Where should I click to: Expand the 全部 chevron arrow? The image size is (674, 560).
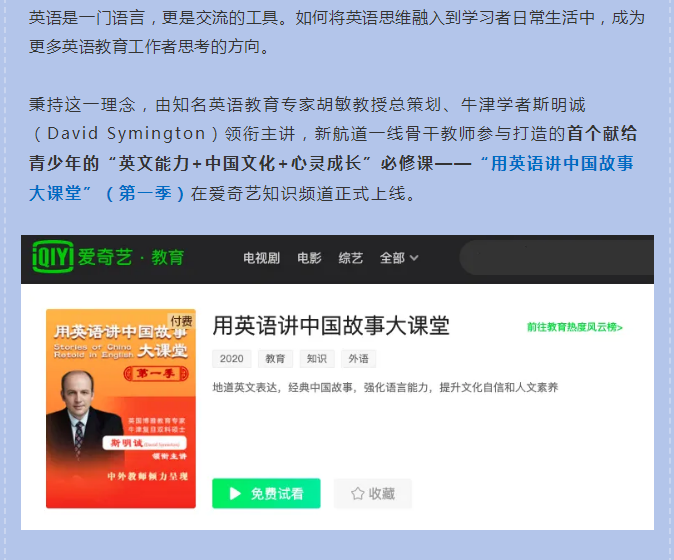click(x=414, y=258)
